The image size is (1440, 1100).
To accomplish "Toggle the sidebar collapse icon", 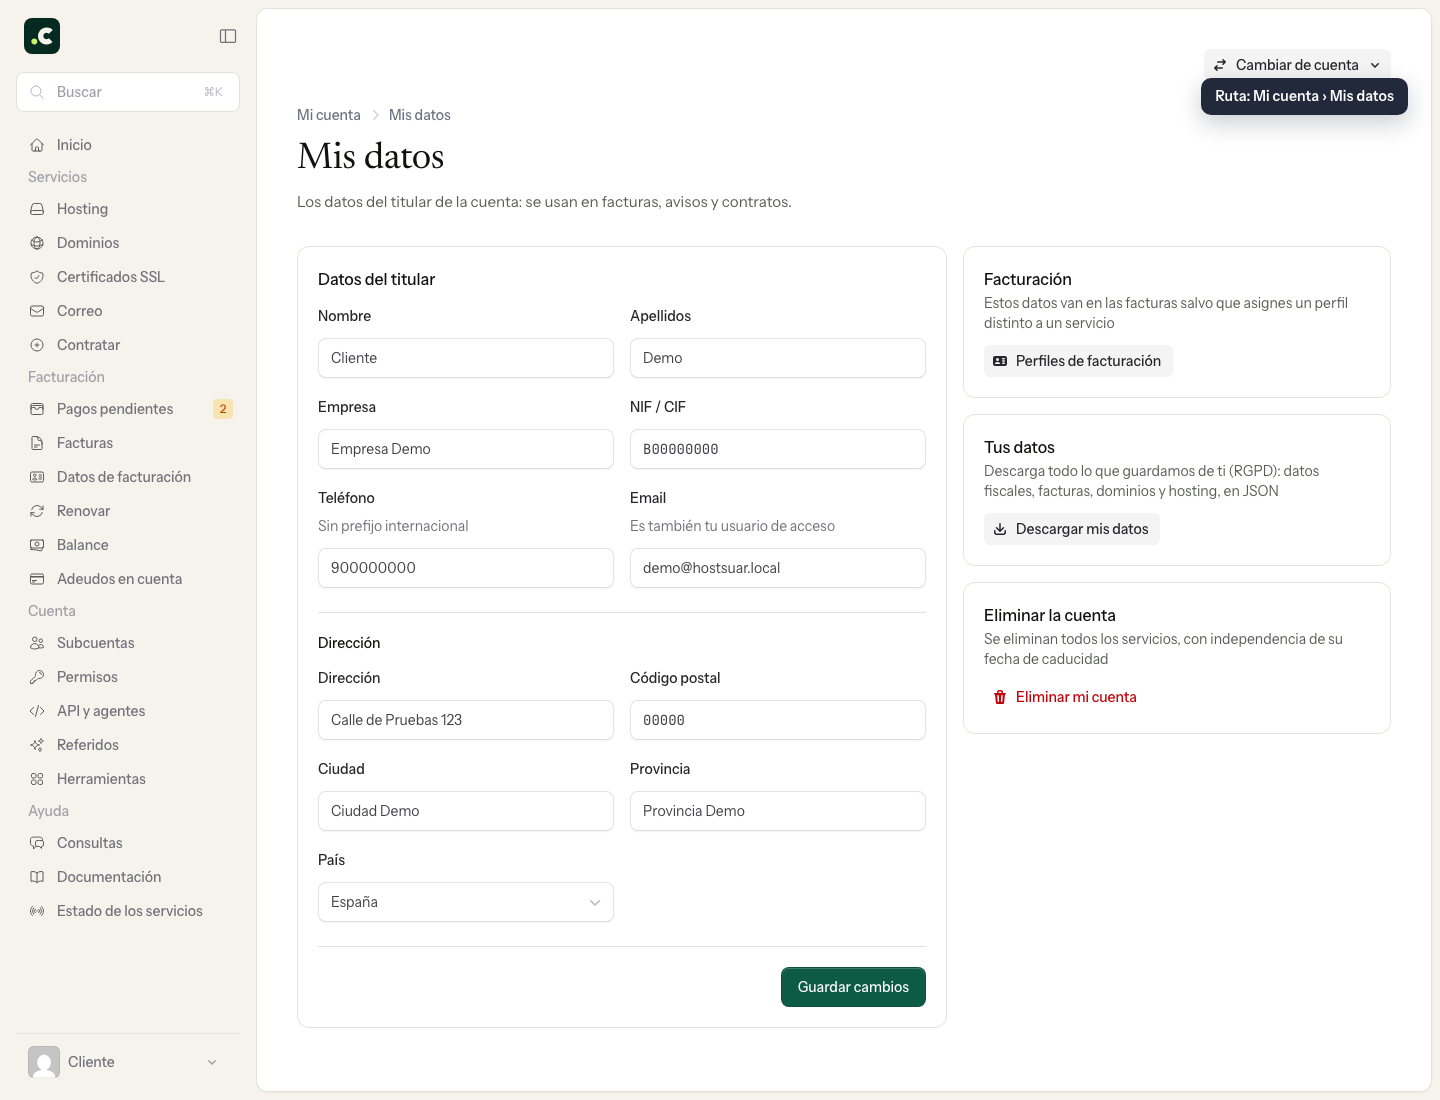I will [x=228, y=36].
